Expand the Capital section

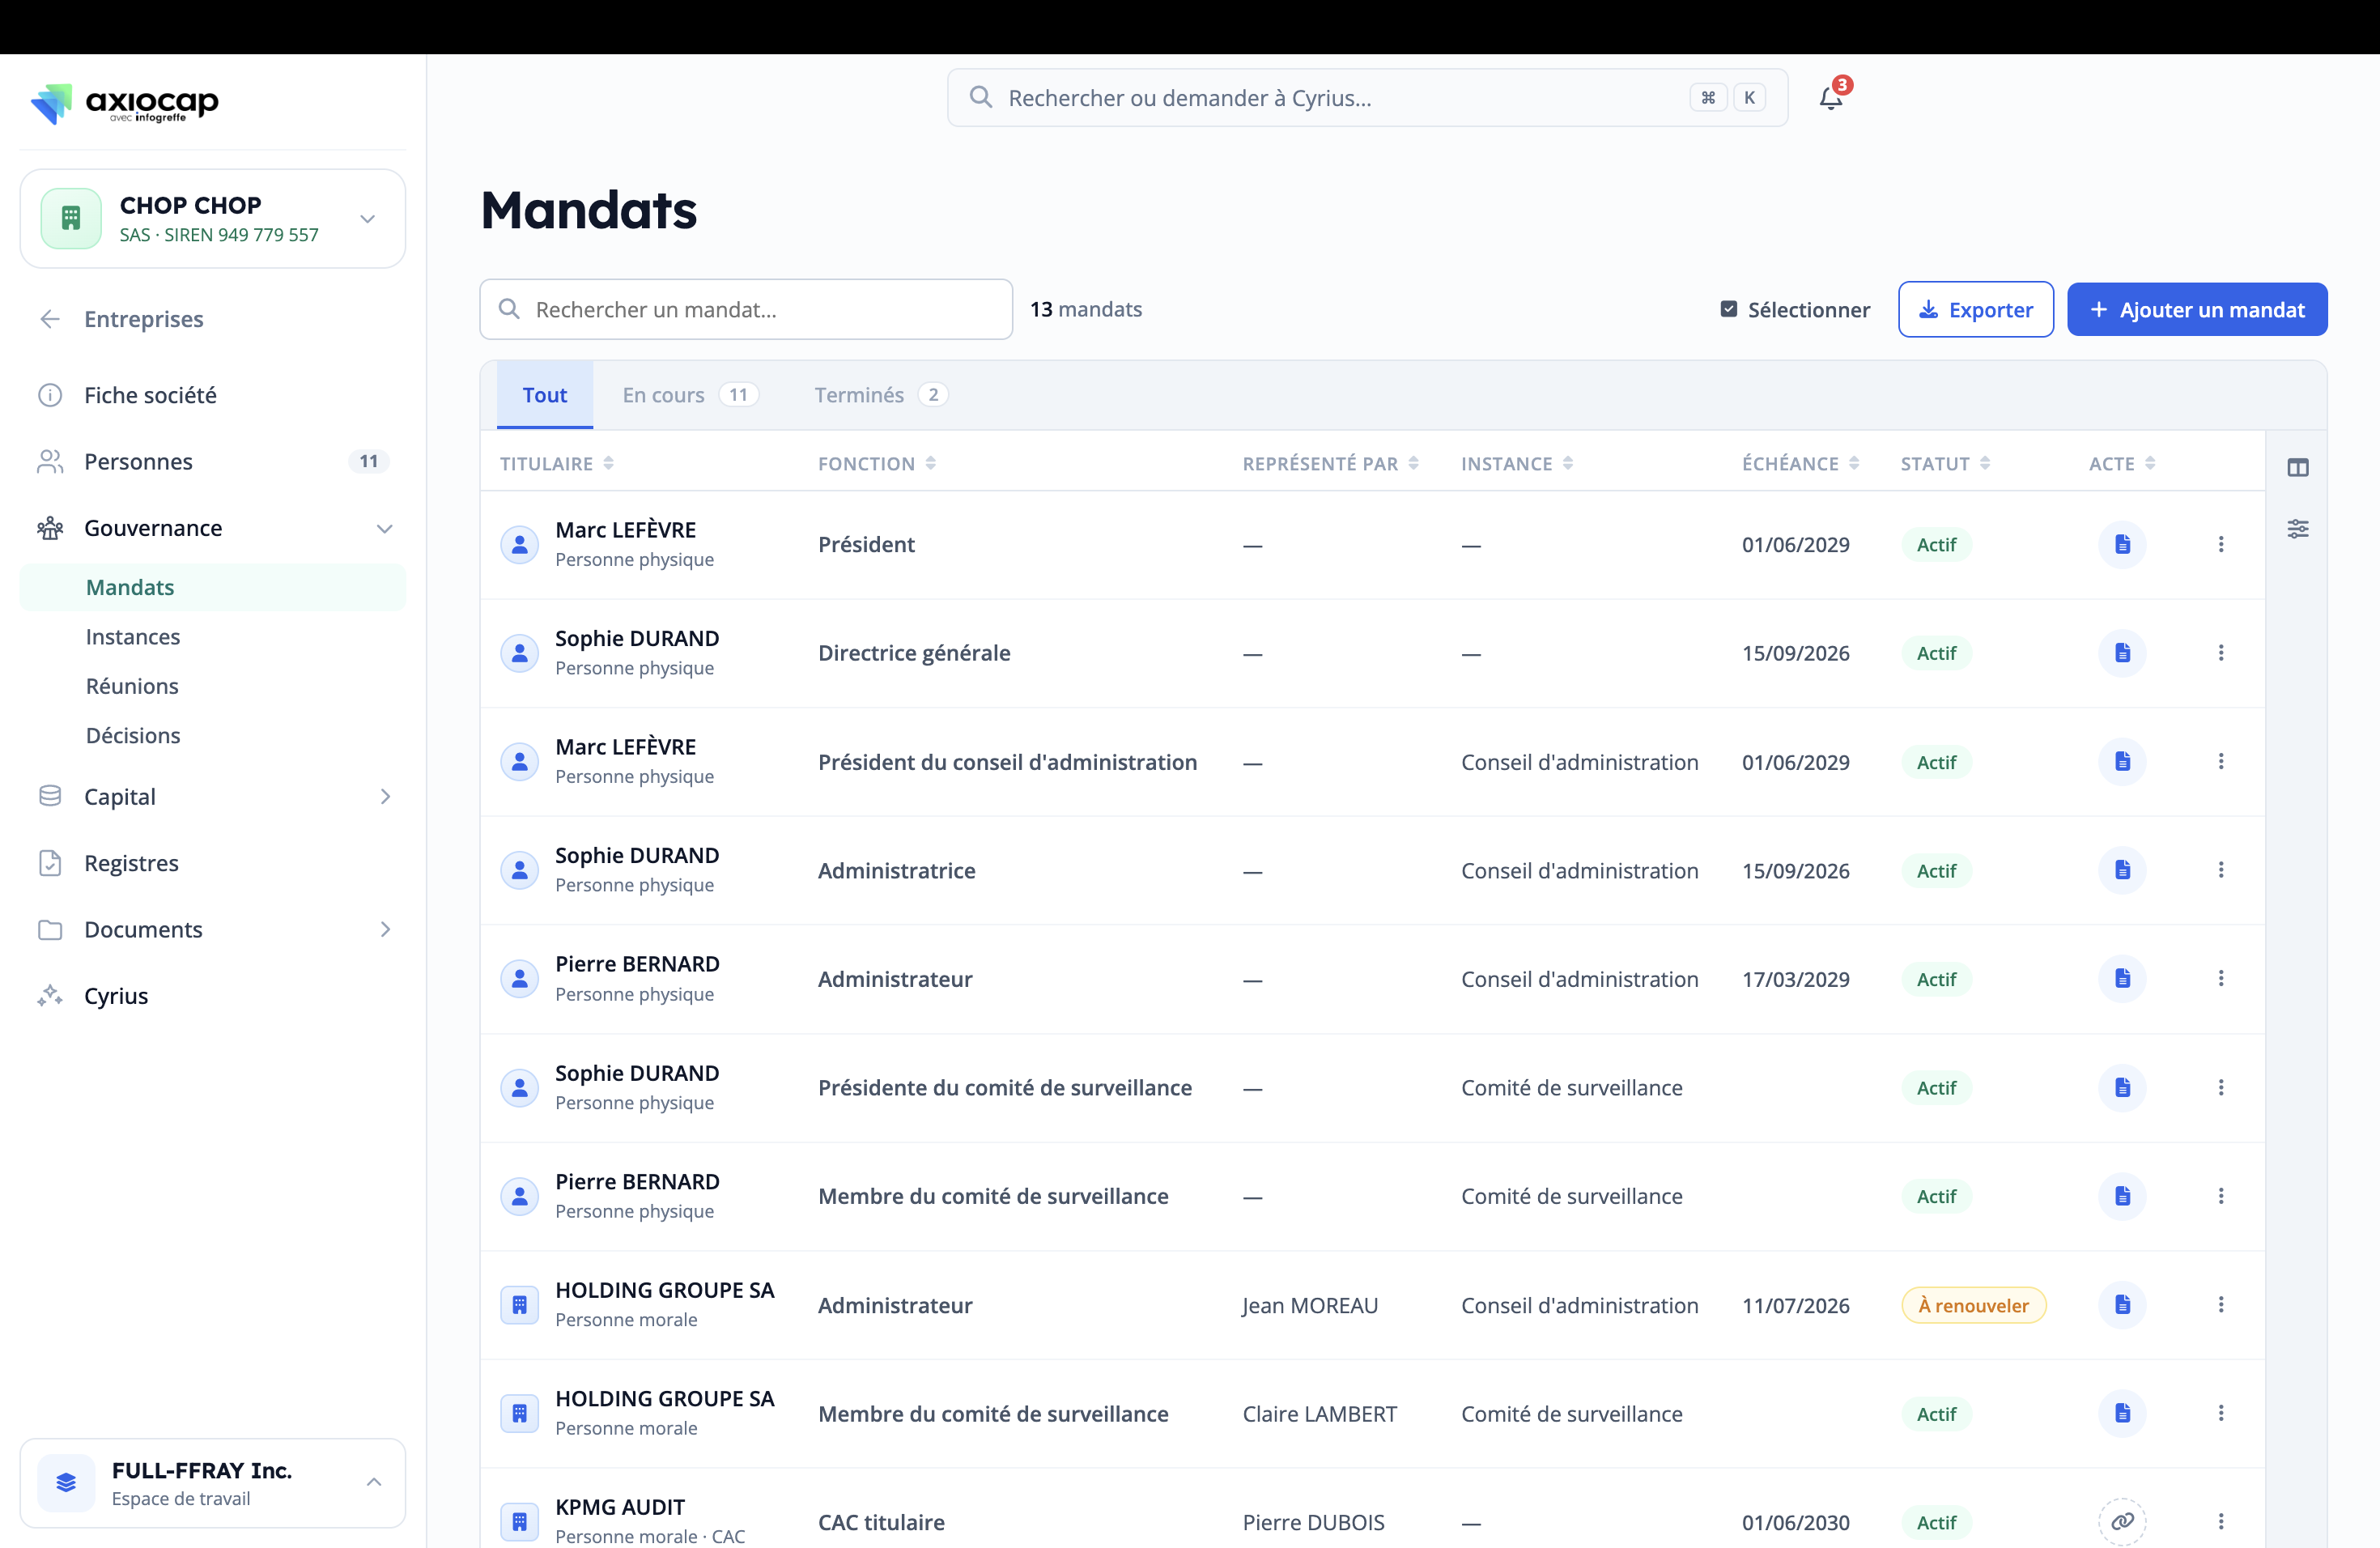213,796
